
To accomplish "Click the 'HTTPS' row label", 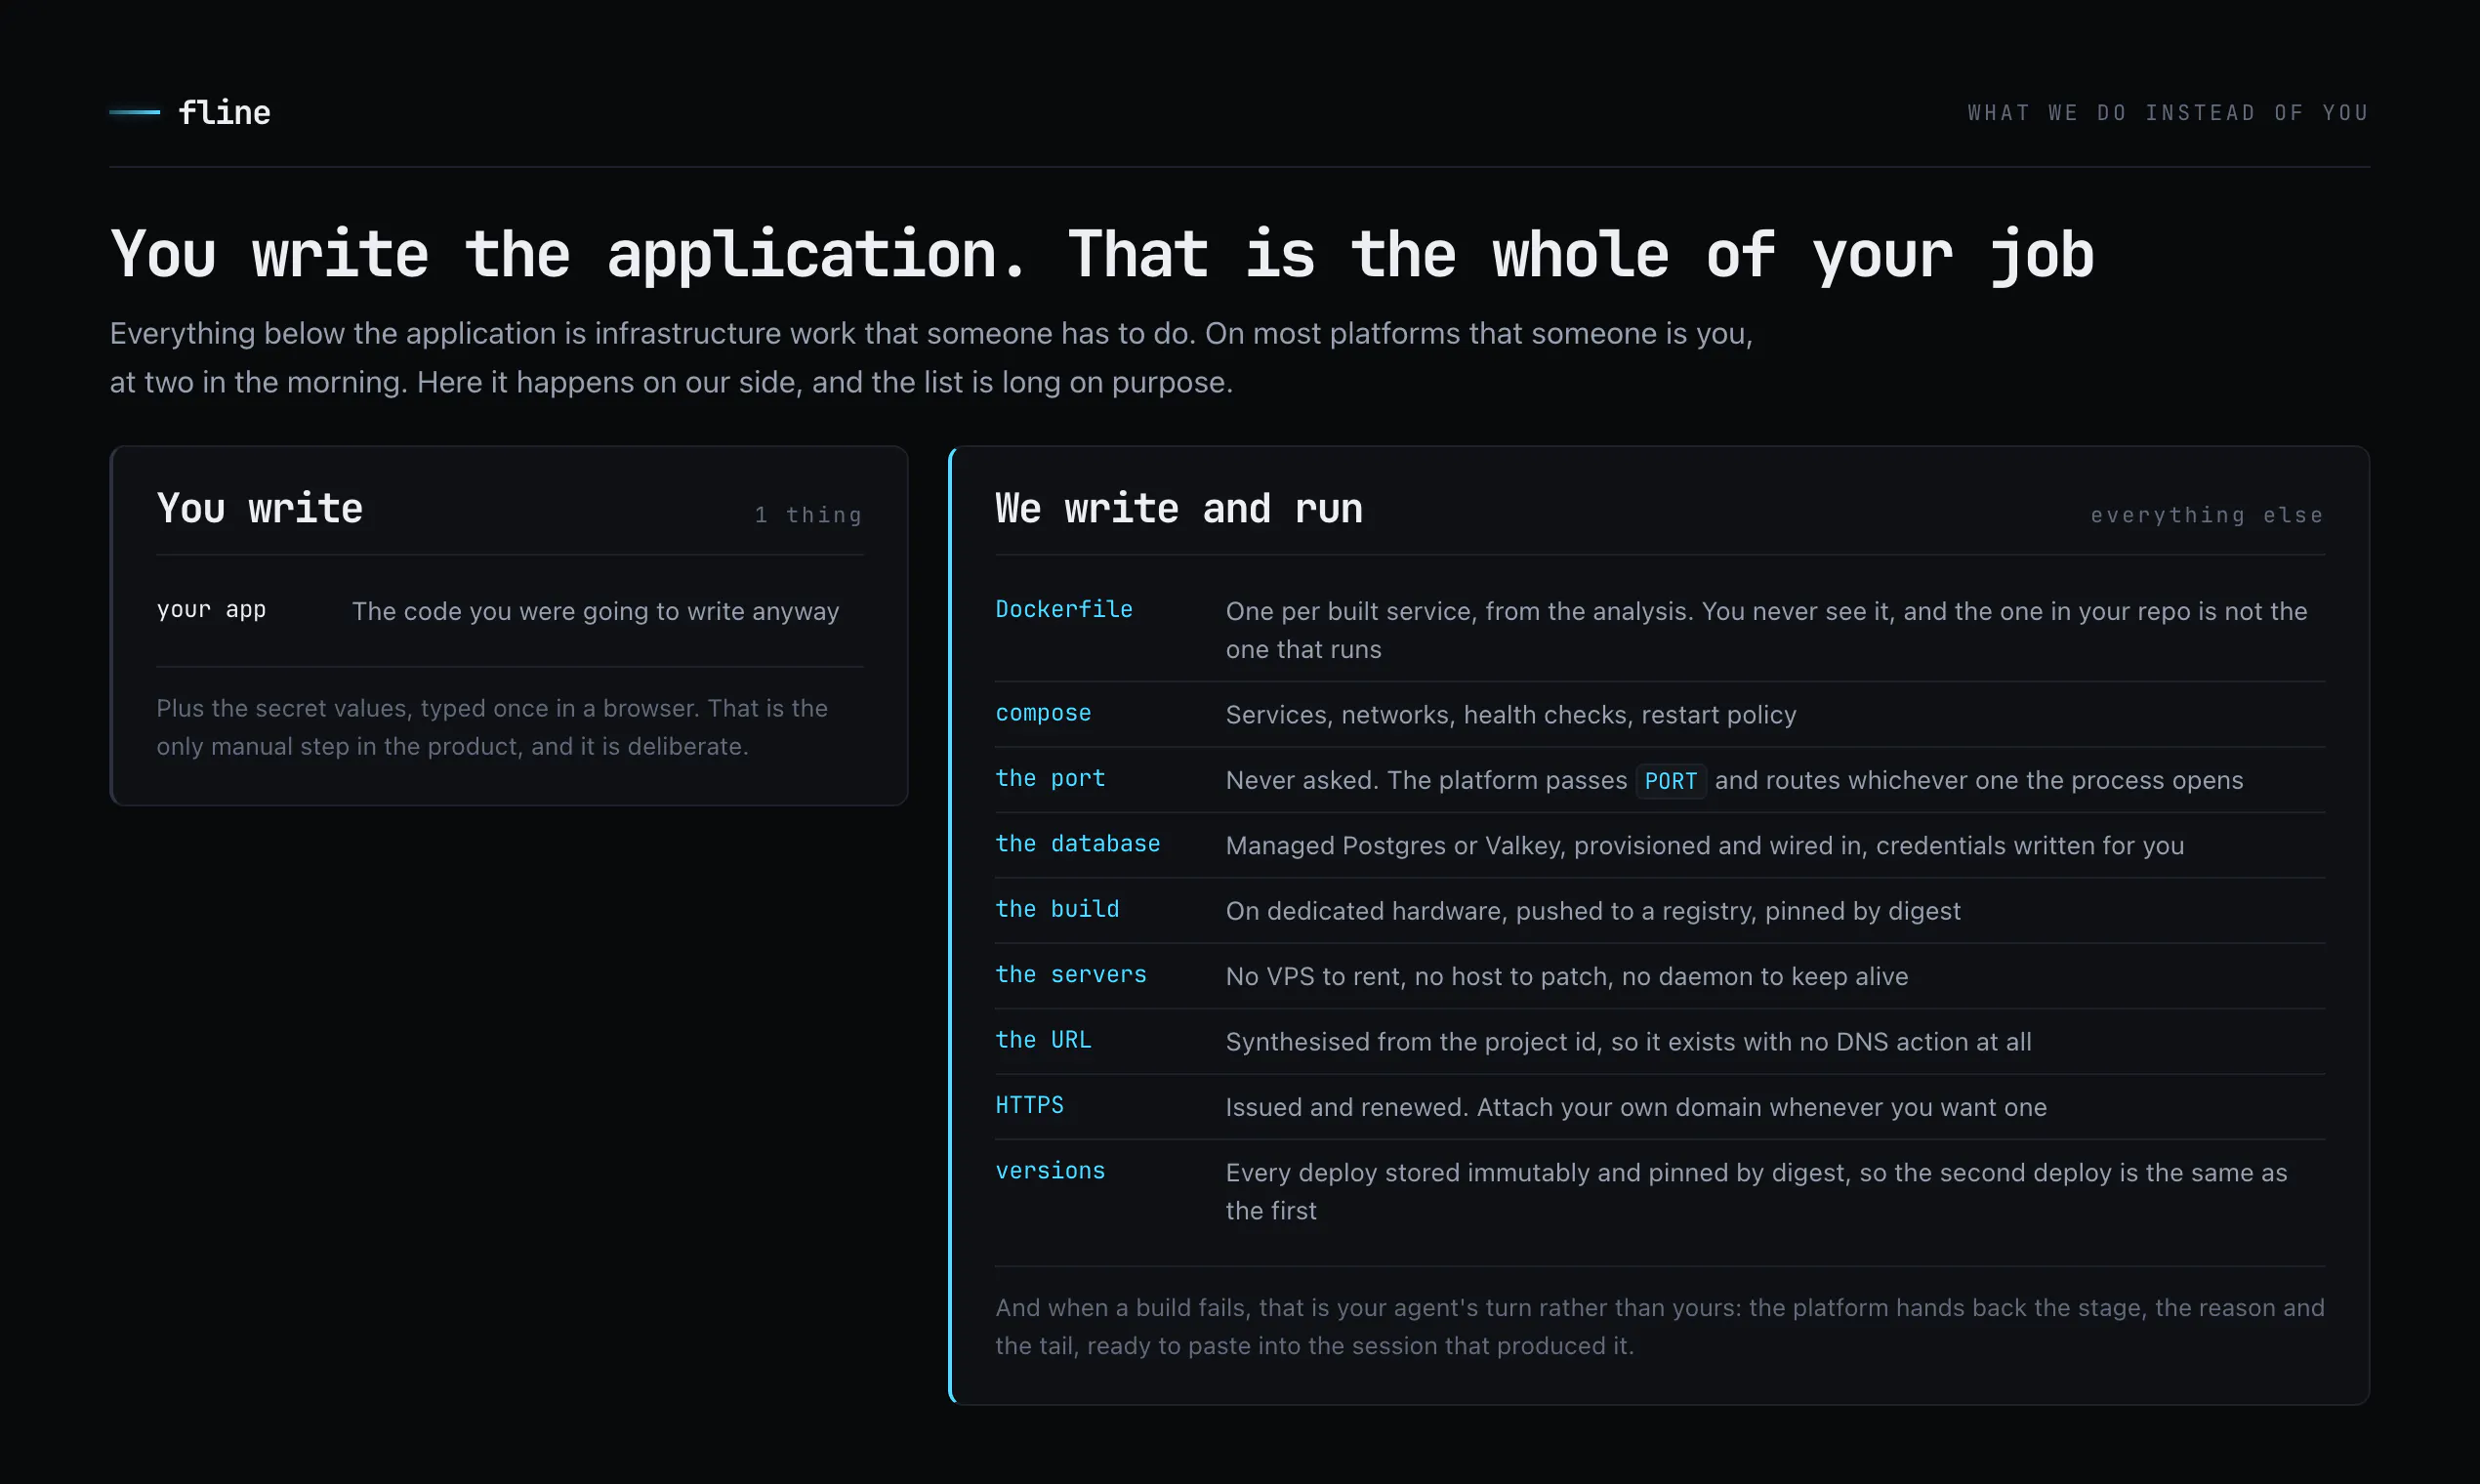I will pyautogui.click(x=1029, y=1105).
